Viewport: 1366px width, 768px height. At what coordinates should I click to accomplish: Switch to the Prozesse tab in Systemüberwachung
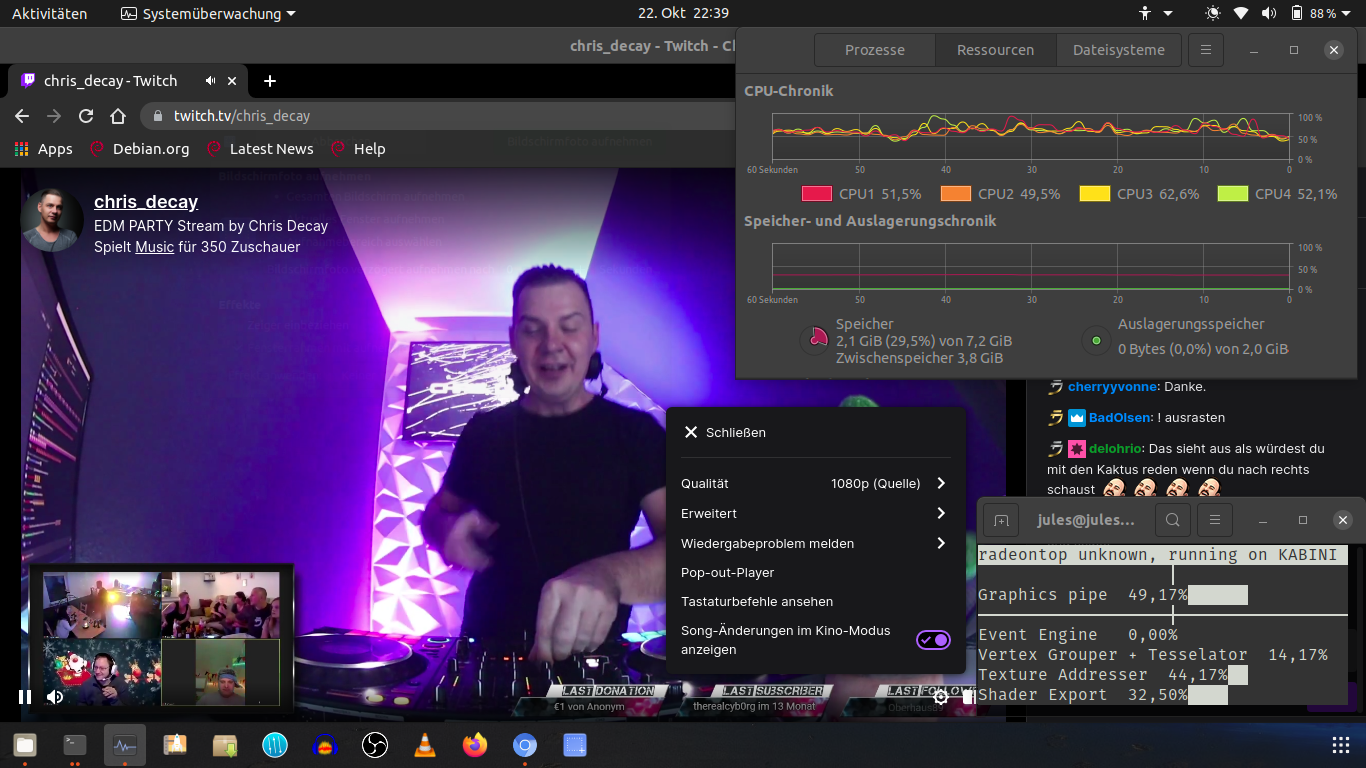pos(875,50)
